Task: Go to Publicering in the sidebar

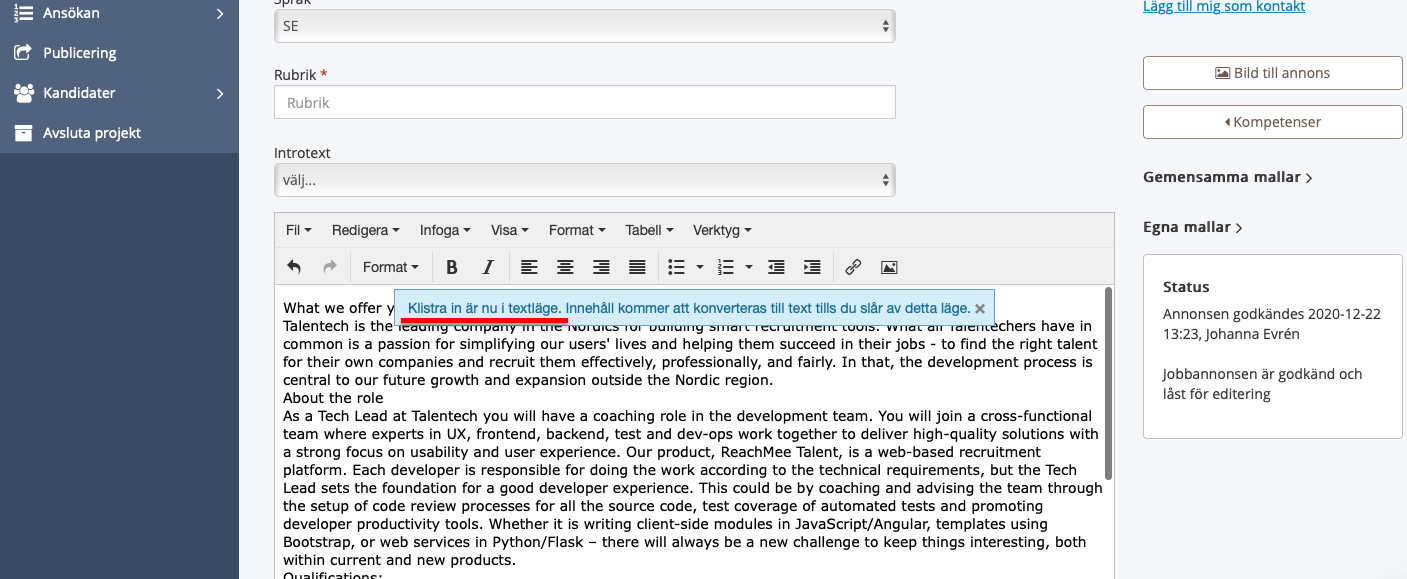Action: pyautogui.click(x=119, y=53)
